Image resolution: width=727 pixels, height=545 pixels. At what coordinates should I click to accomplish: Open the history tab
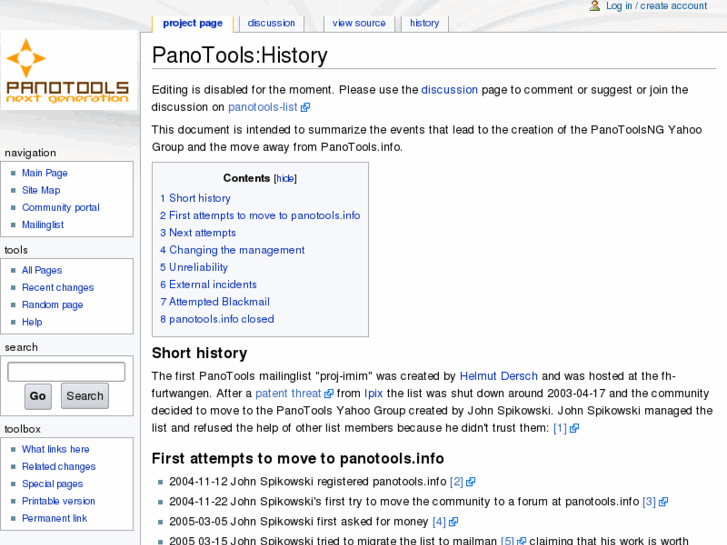[424, 23]
